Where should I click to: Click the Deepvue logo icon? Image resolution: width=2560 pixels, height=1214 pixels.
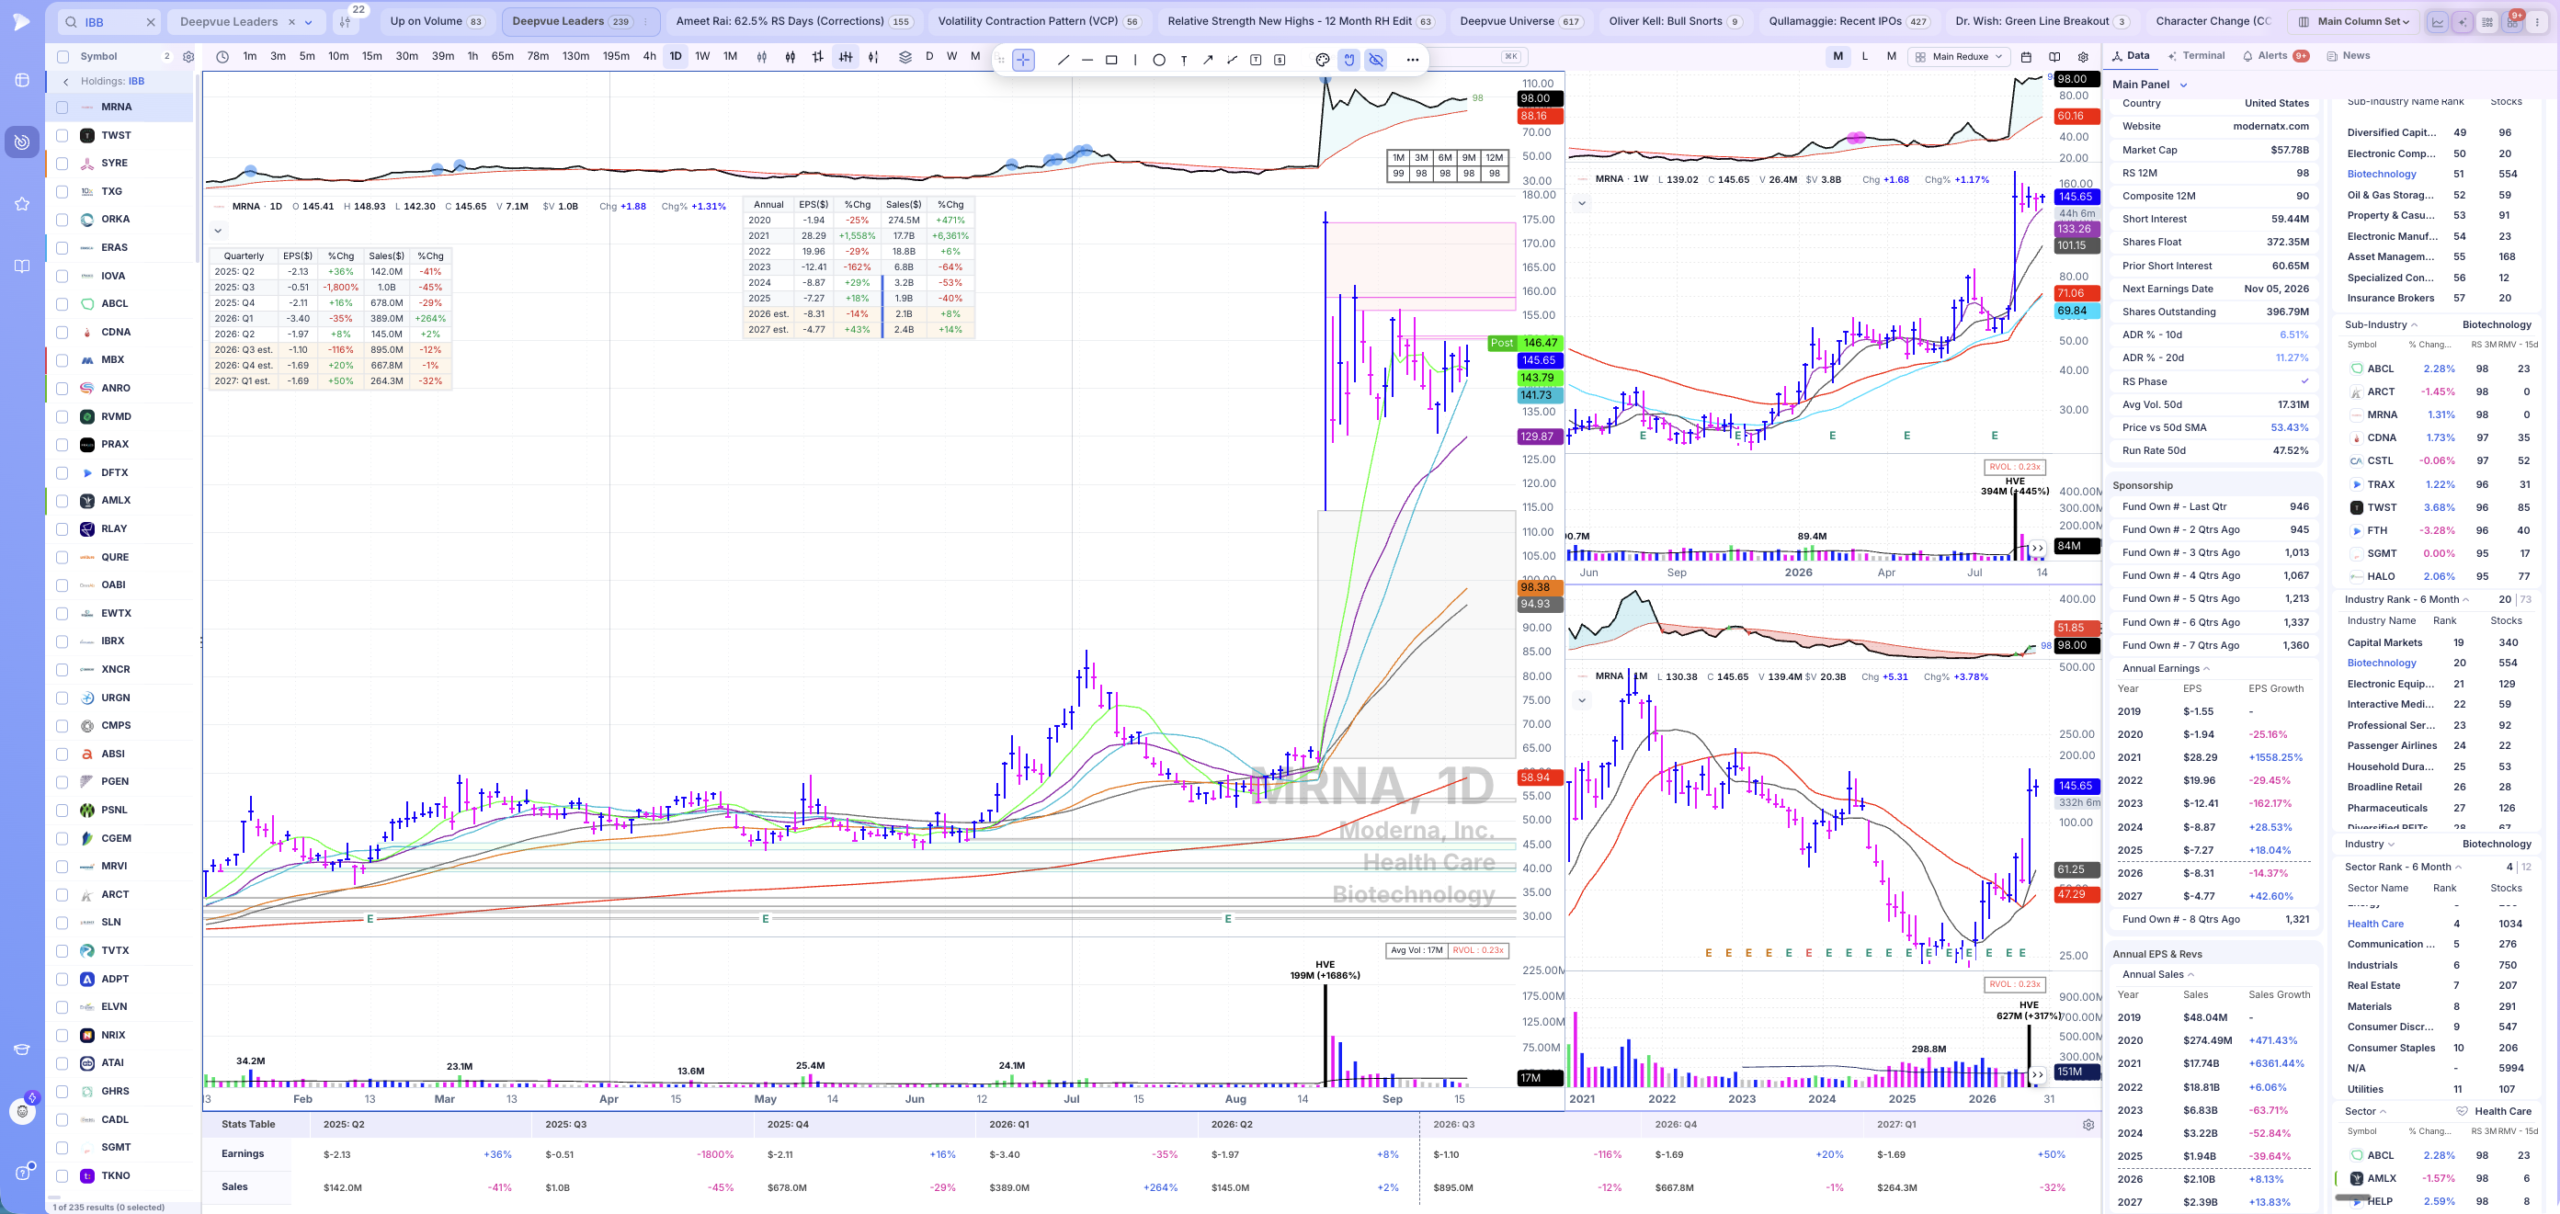21,21
